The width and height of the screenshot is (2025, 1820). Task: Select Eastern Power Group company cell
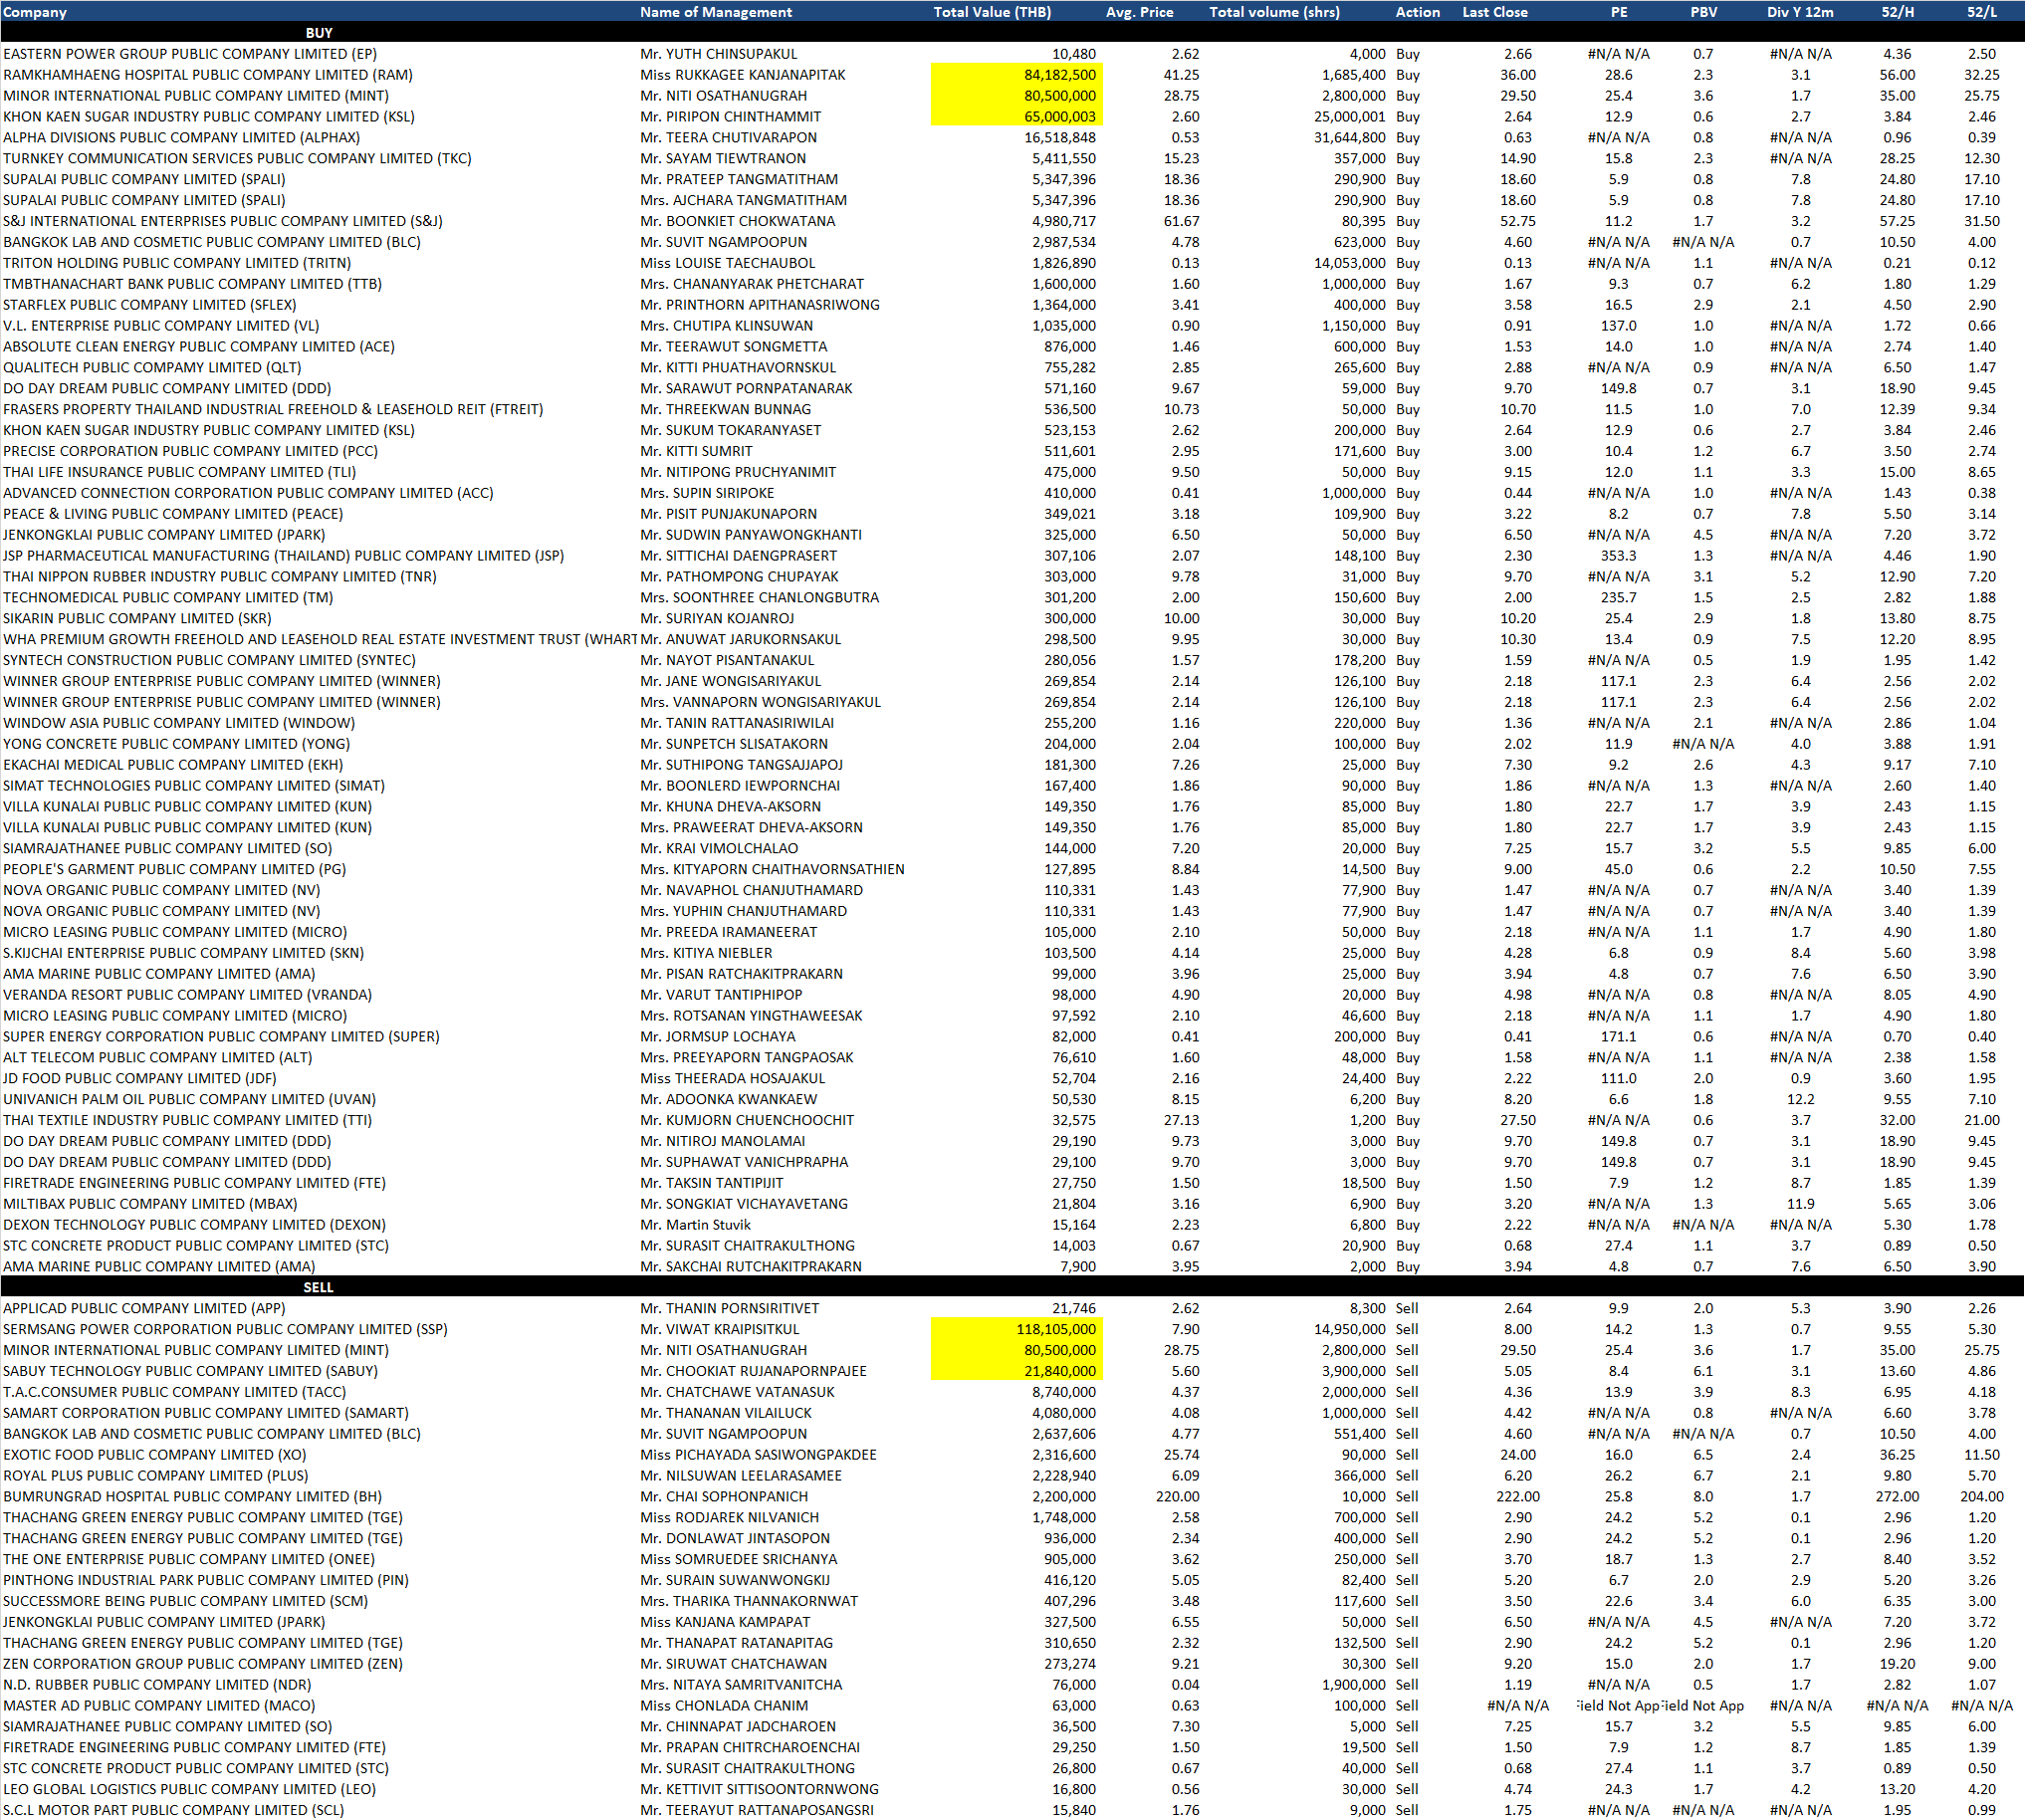tap(190, 54)
